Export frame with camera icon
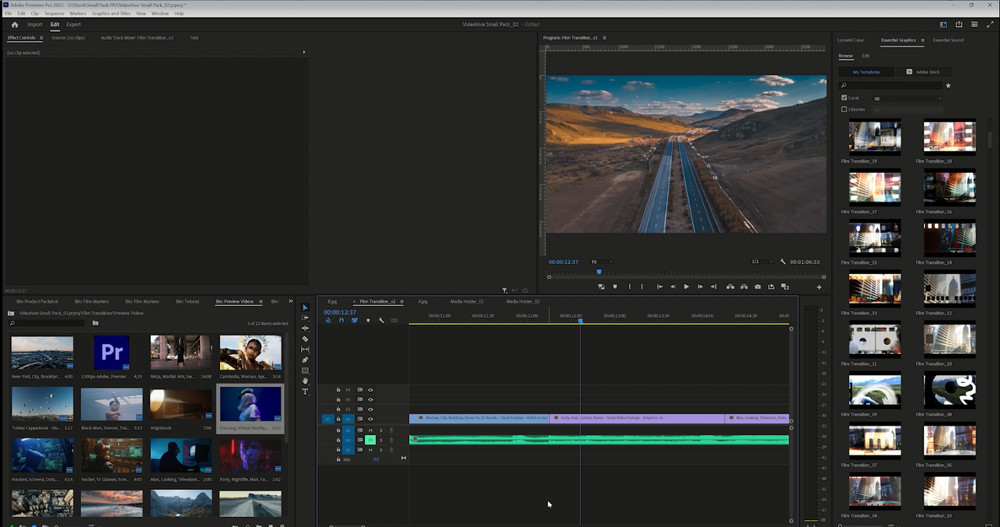 [758, 286]
